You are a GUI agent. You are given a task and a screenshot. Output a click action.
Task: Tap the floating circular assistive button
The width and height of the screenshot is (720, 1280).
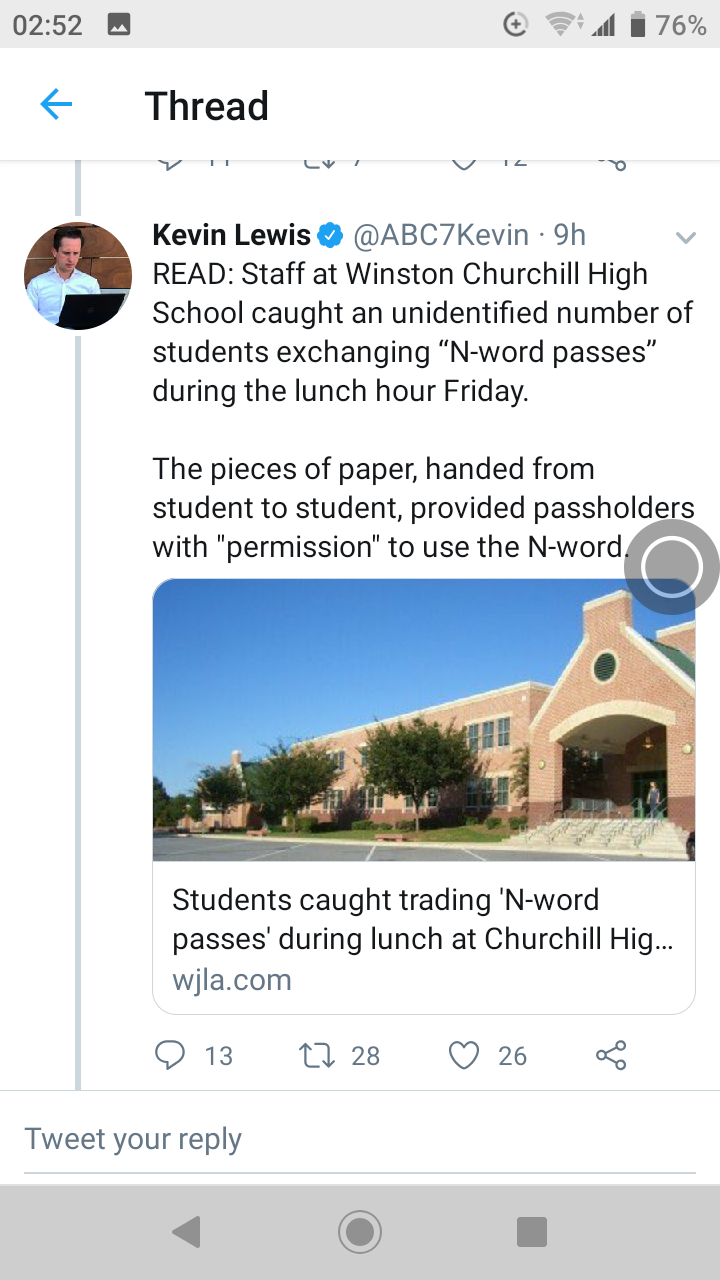671,566
